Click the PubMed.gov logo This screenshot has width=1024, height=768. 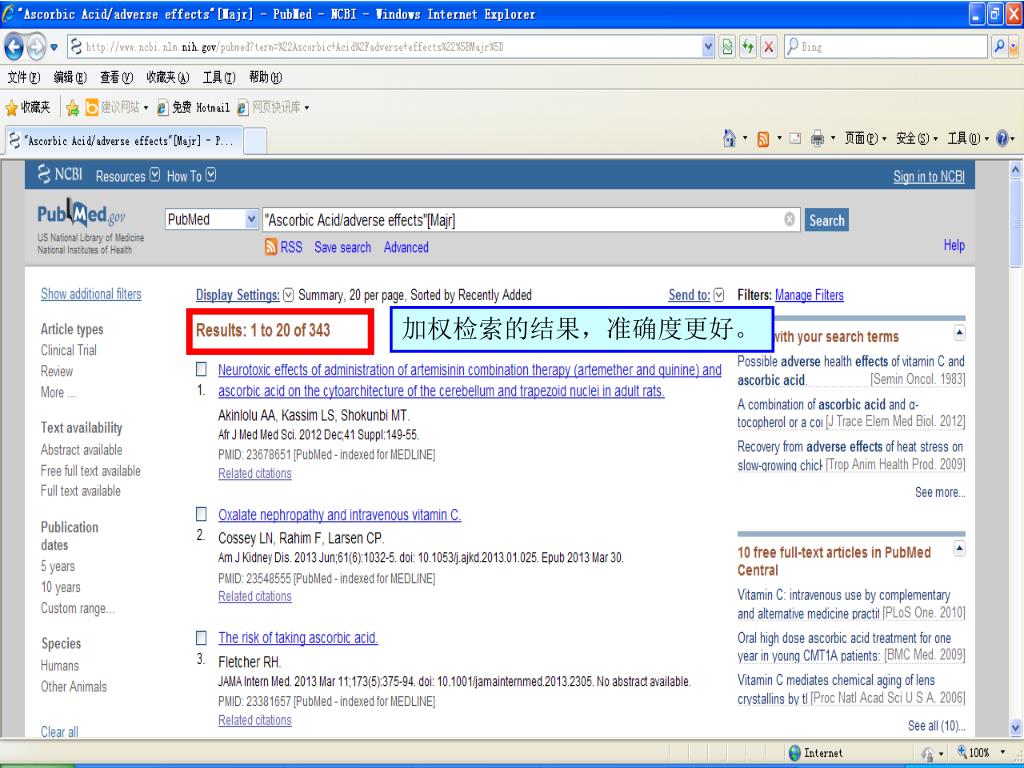click(81, 214)
